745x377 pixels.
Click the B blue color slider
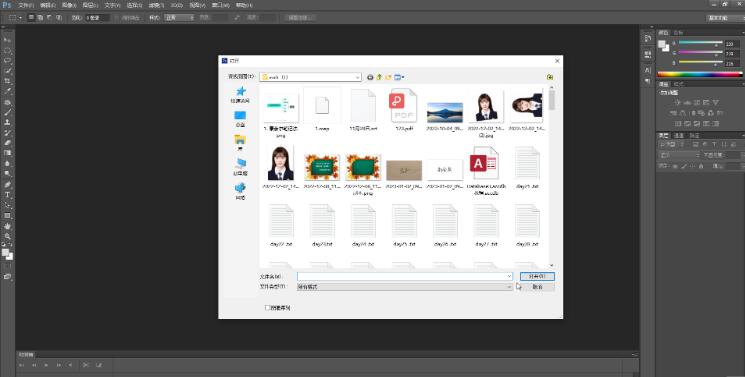point(700,62)
